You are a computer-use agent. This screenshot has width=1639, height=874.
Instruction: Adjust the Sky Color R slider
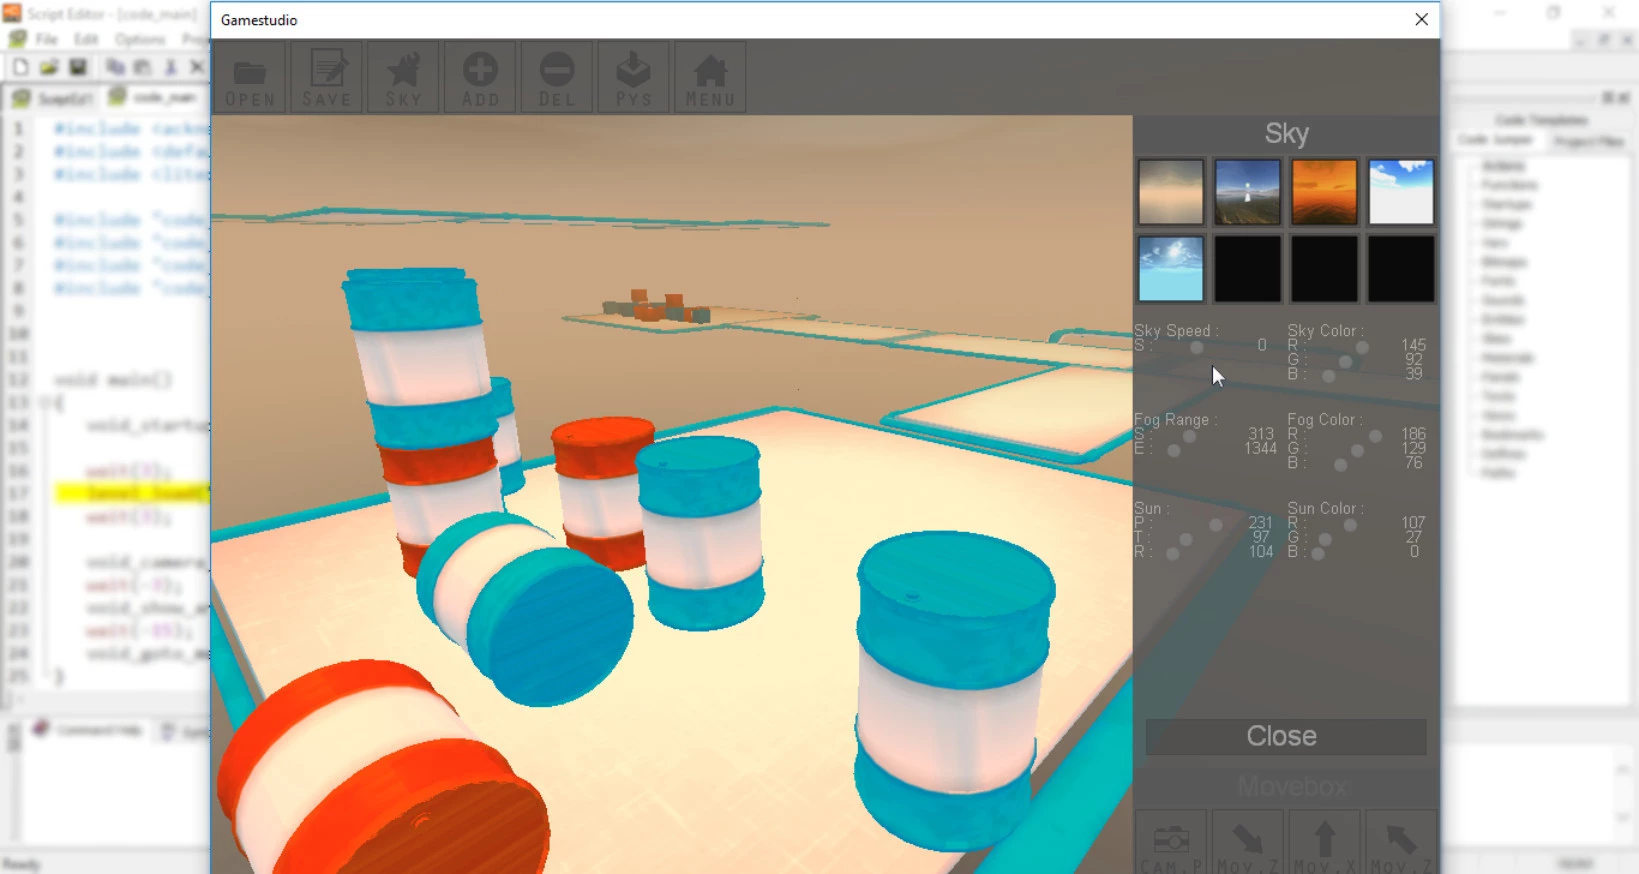[x=1362, y=347]
